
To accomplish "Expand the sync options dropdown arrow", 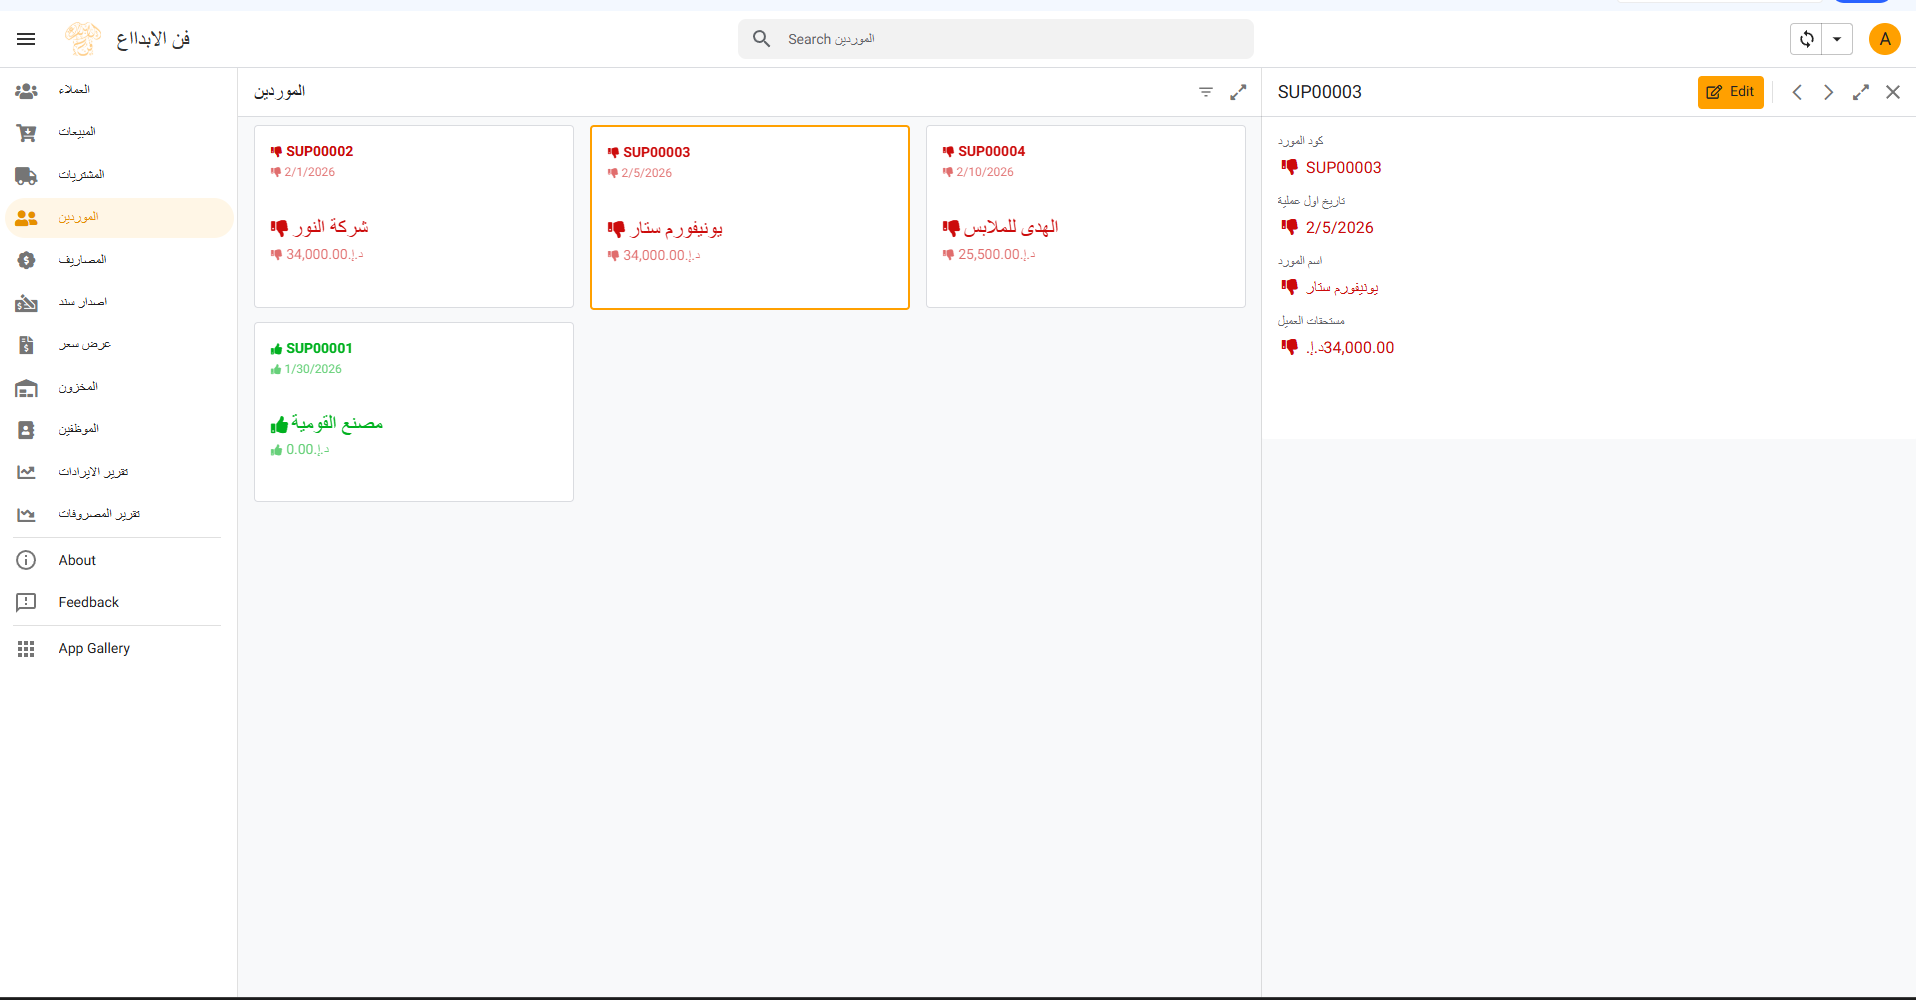I will coord(1837,39).
